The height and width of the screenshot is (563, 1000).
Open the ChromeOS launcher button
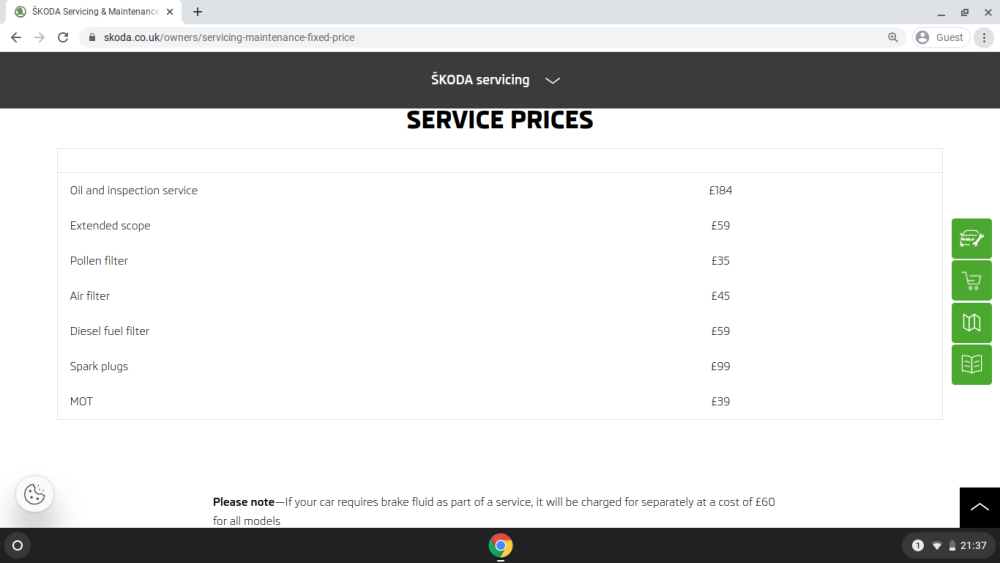coord(17,545)
